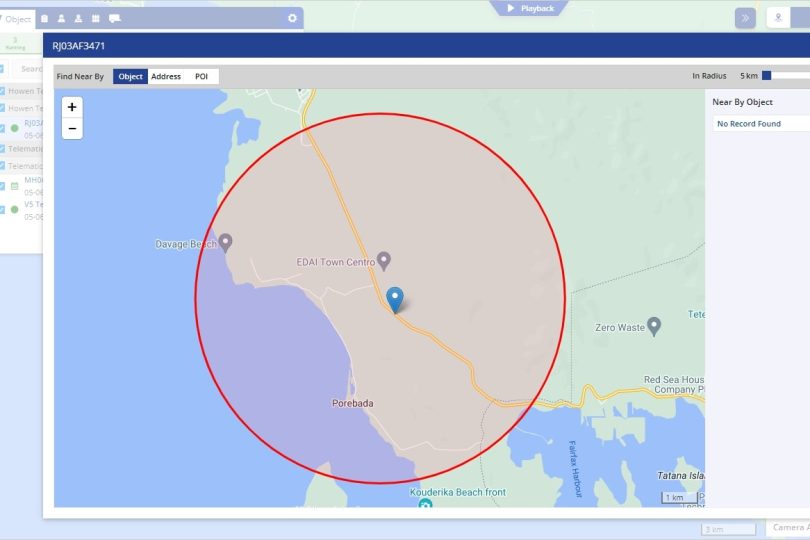Viewport: 810px width, 540px height.
Task: Click the Kouderika Beach front marker
Action: (425, 501)
